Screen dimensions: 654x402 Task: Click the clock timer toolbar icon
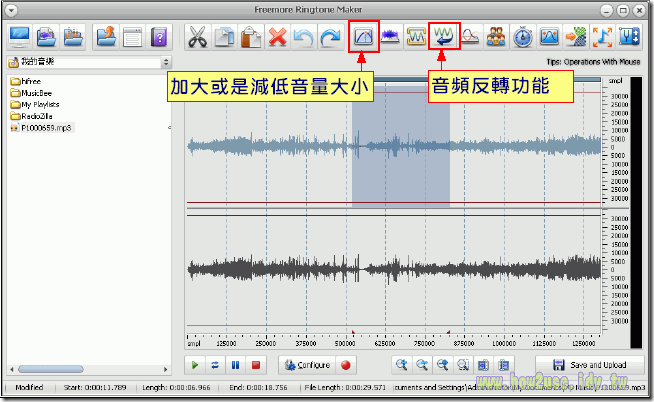pyautogui.click(x=522, y=38)
